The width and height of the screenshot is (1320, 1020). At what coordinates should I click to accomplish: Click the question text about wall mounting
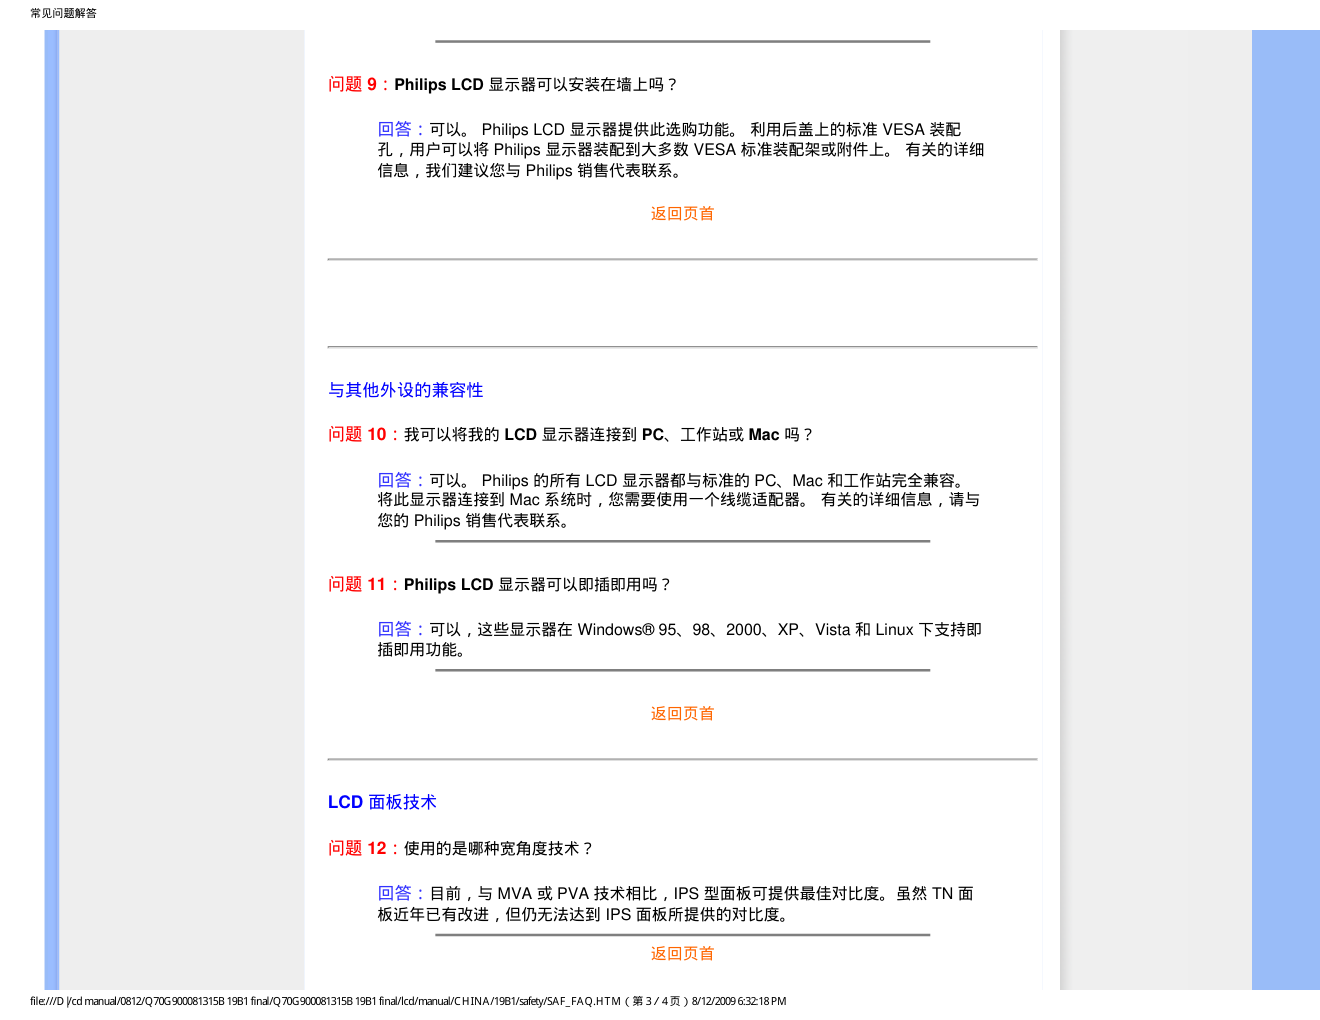pyautogui.click(x=535, y=85)
